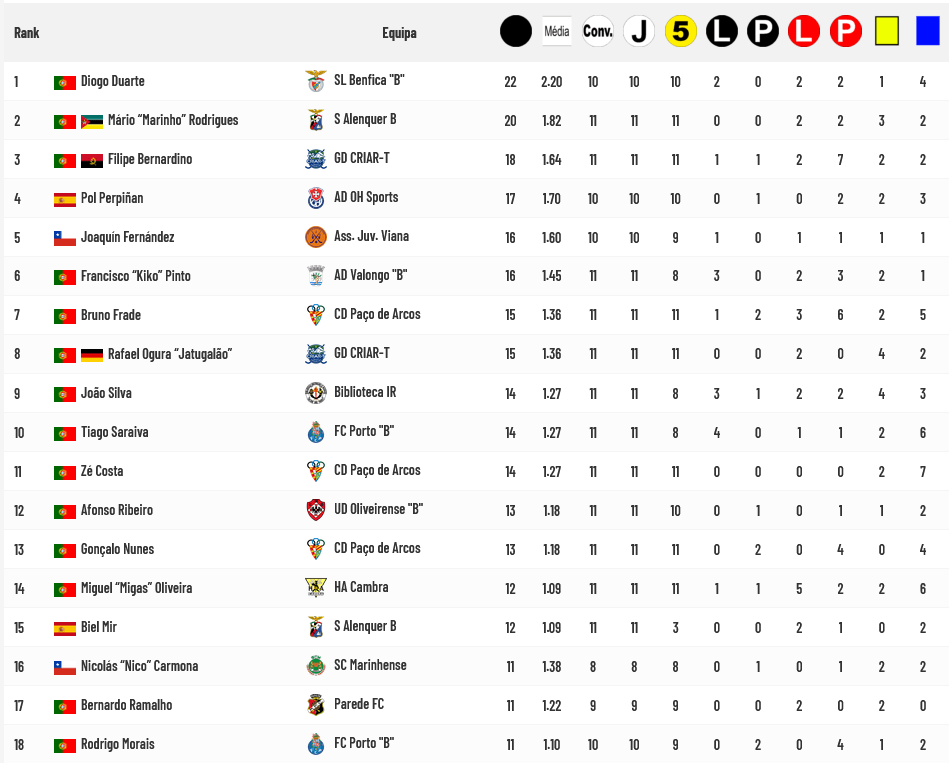The width and height of the screenshot is (949, 763).
Task: Click the 'Equipa' column header
Action: [399, 33]
